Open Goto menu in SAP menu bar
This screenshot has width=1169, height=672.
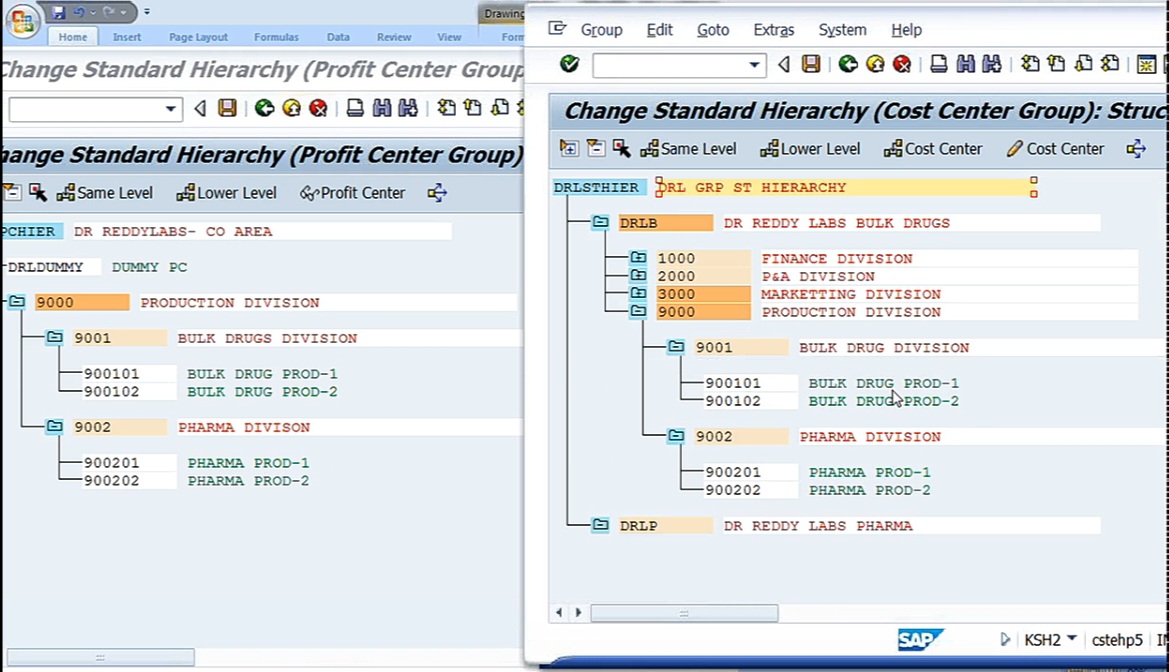[713, 30]
